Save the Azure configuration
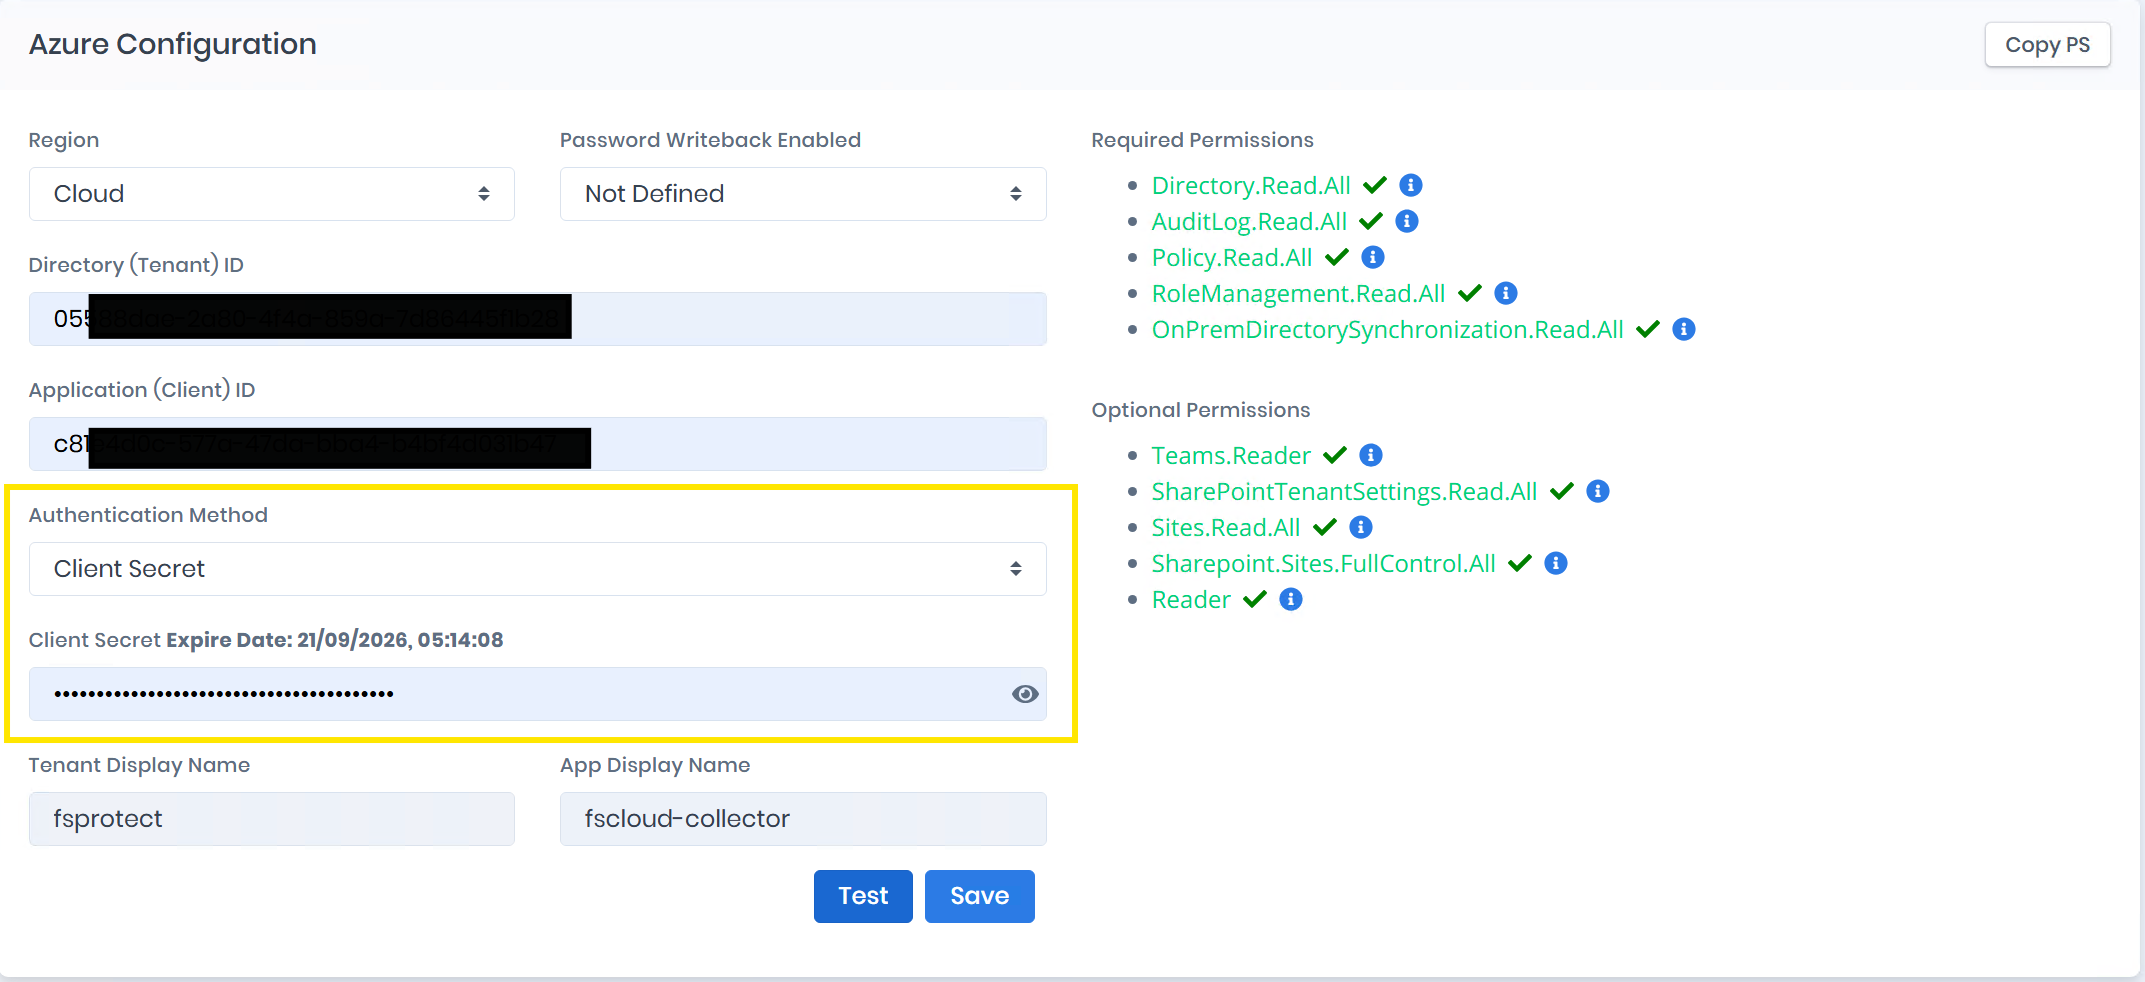 point(979,896)
